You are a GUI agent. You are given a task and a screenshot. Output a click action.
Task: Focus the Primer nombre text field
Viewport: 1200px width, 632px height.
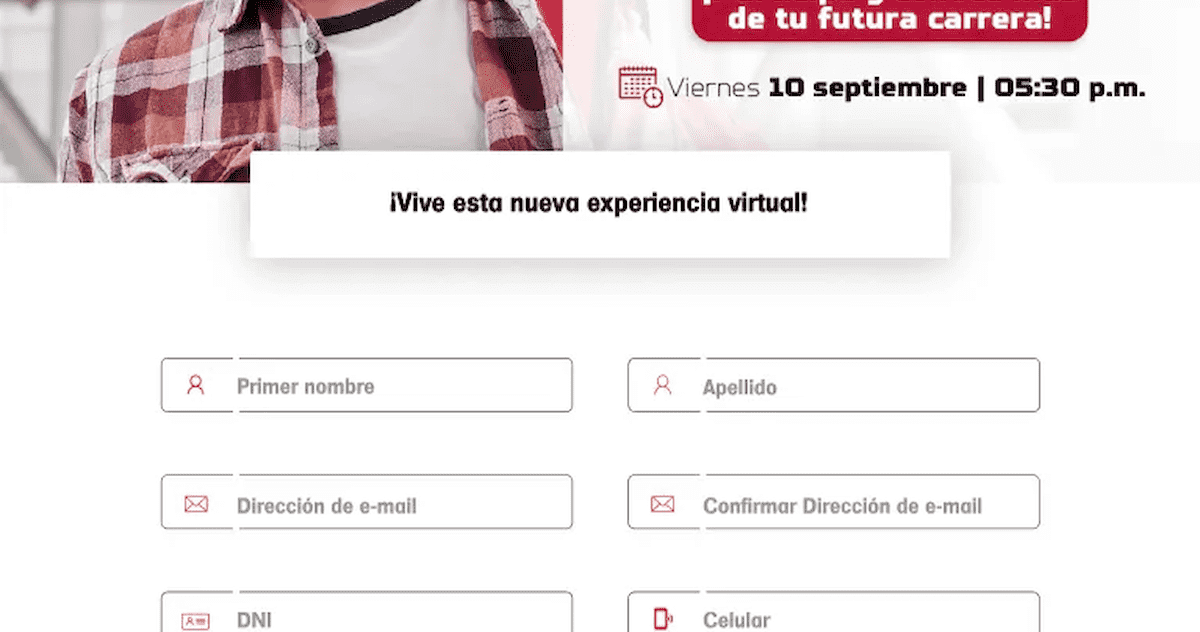tap(367, 385)
